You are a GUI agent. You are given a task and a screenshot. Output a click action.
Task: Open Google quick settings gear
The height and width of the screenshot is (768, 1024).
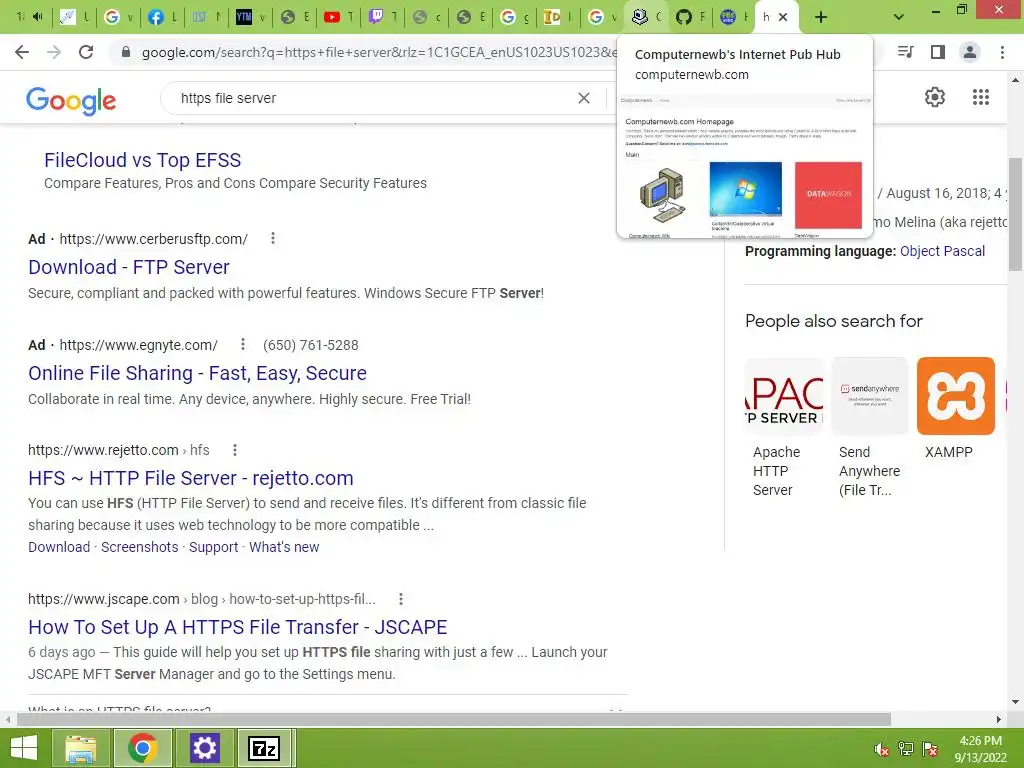pos(935,97)
